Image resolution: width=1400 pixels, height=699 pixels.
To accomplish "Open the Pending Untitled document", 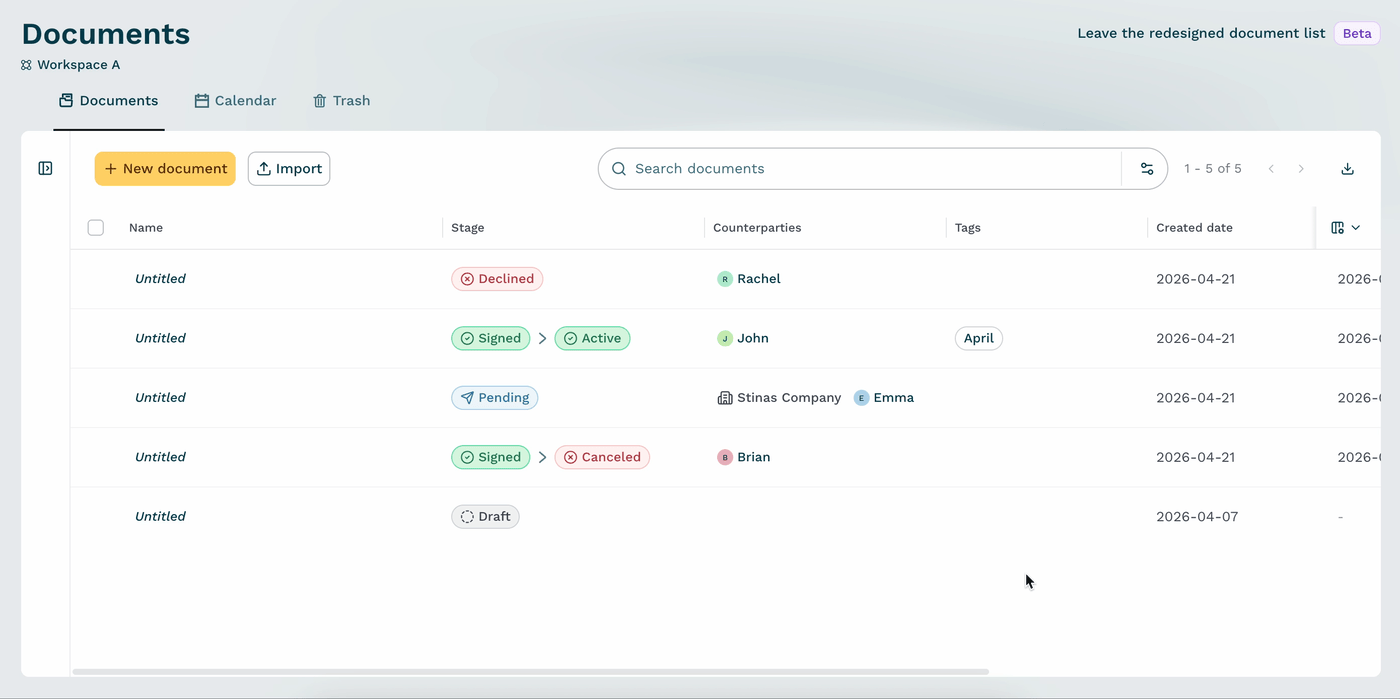I will pyautogui.click(x=160, y=398).
